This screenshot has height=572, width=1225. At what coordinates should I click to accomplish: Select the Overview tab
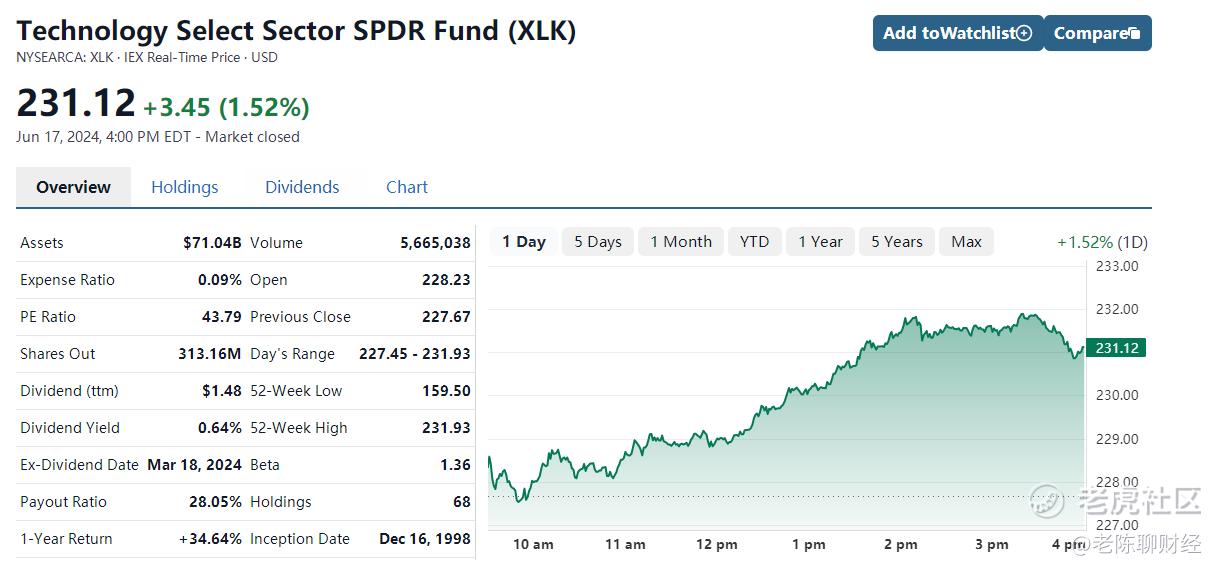(x=73, y=187)
